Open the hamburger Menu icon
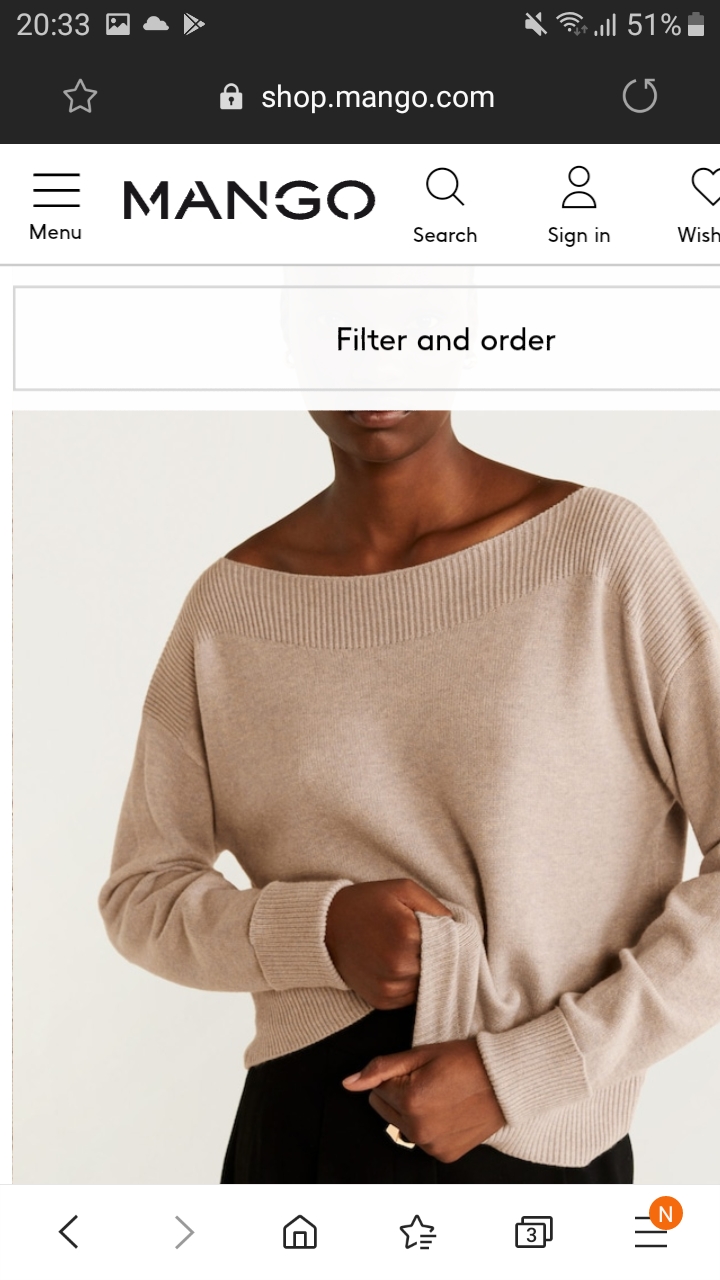Image resolution: width=720 pixels, height=1280 pixels. [56, 190]
